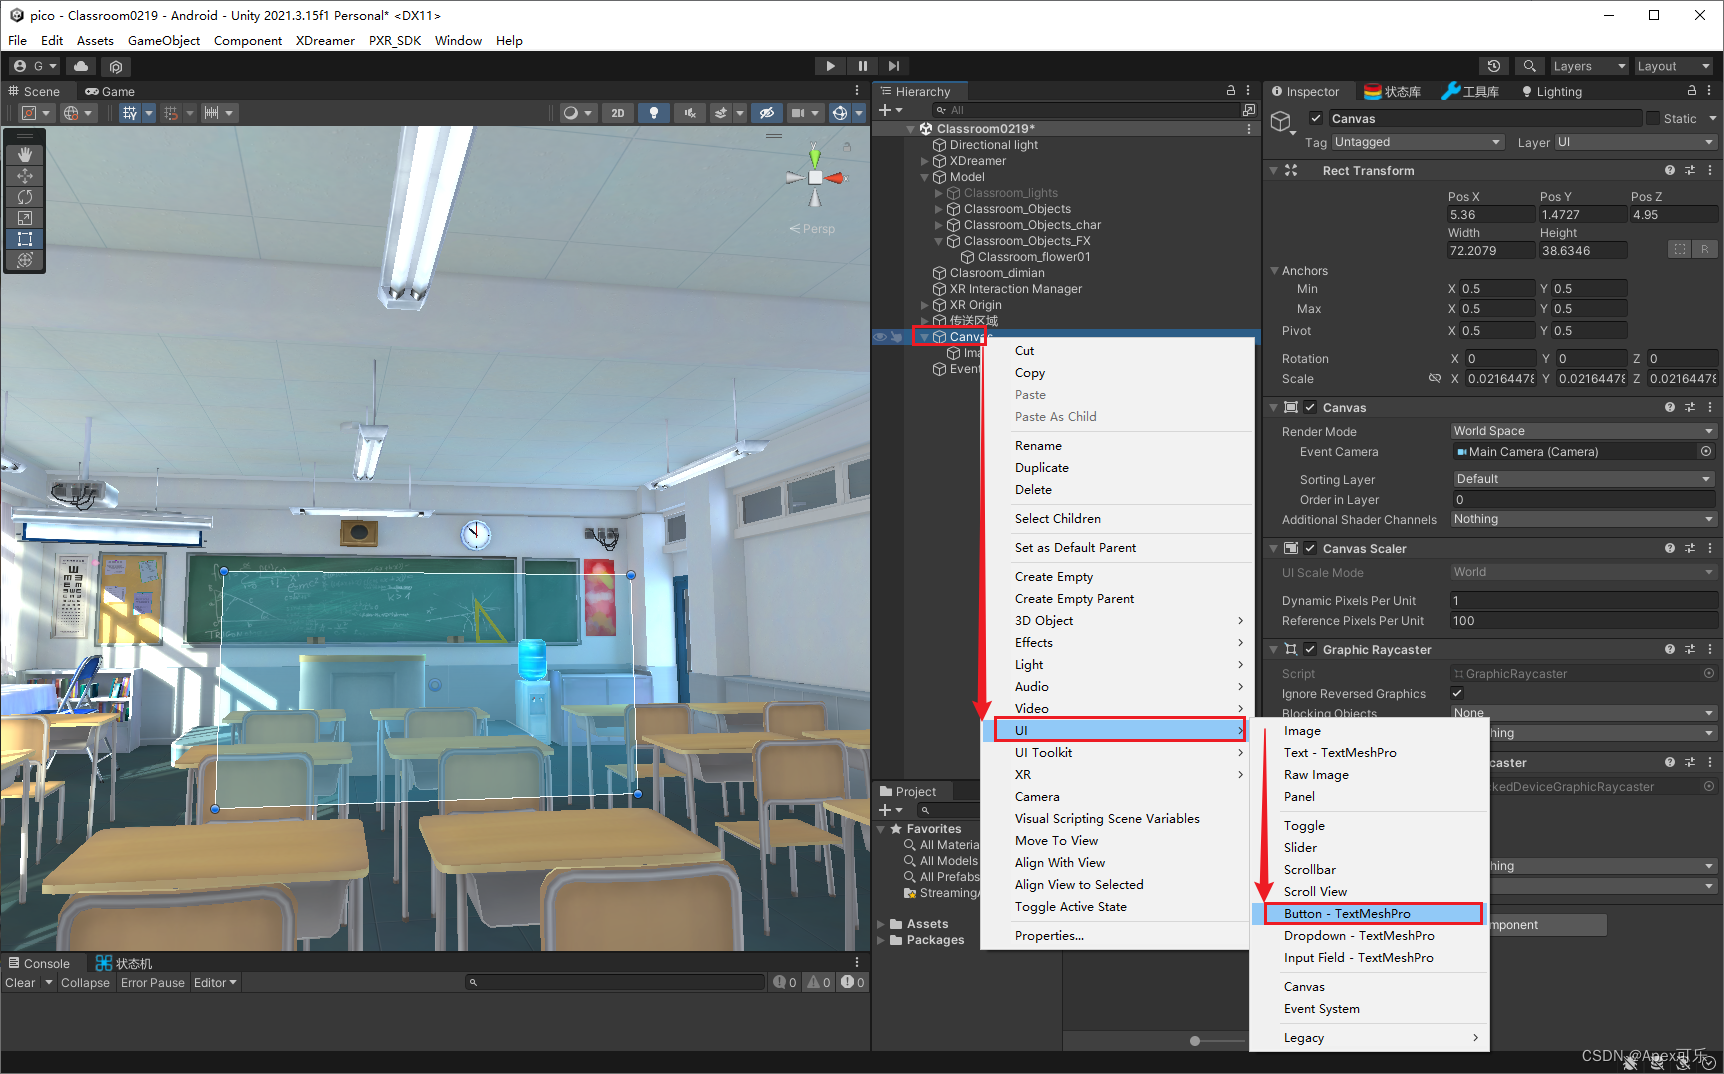Open Render Mode dropdown World Space
Image resolution: width=1724 pixels, height=1074 pixels.
pos(1584,432)
